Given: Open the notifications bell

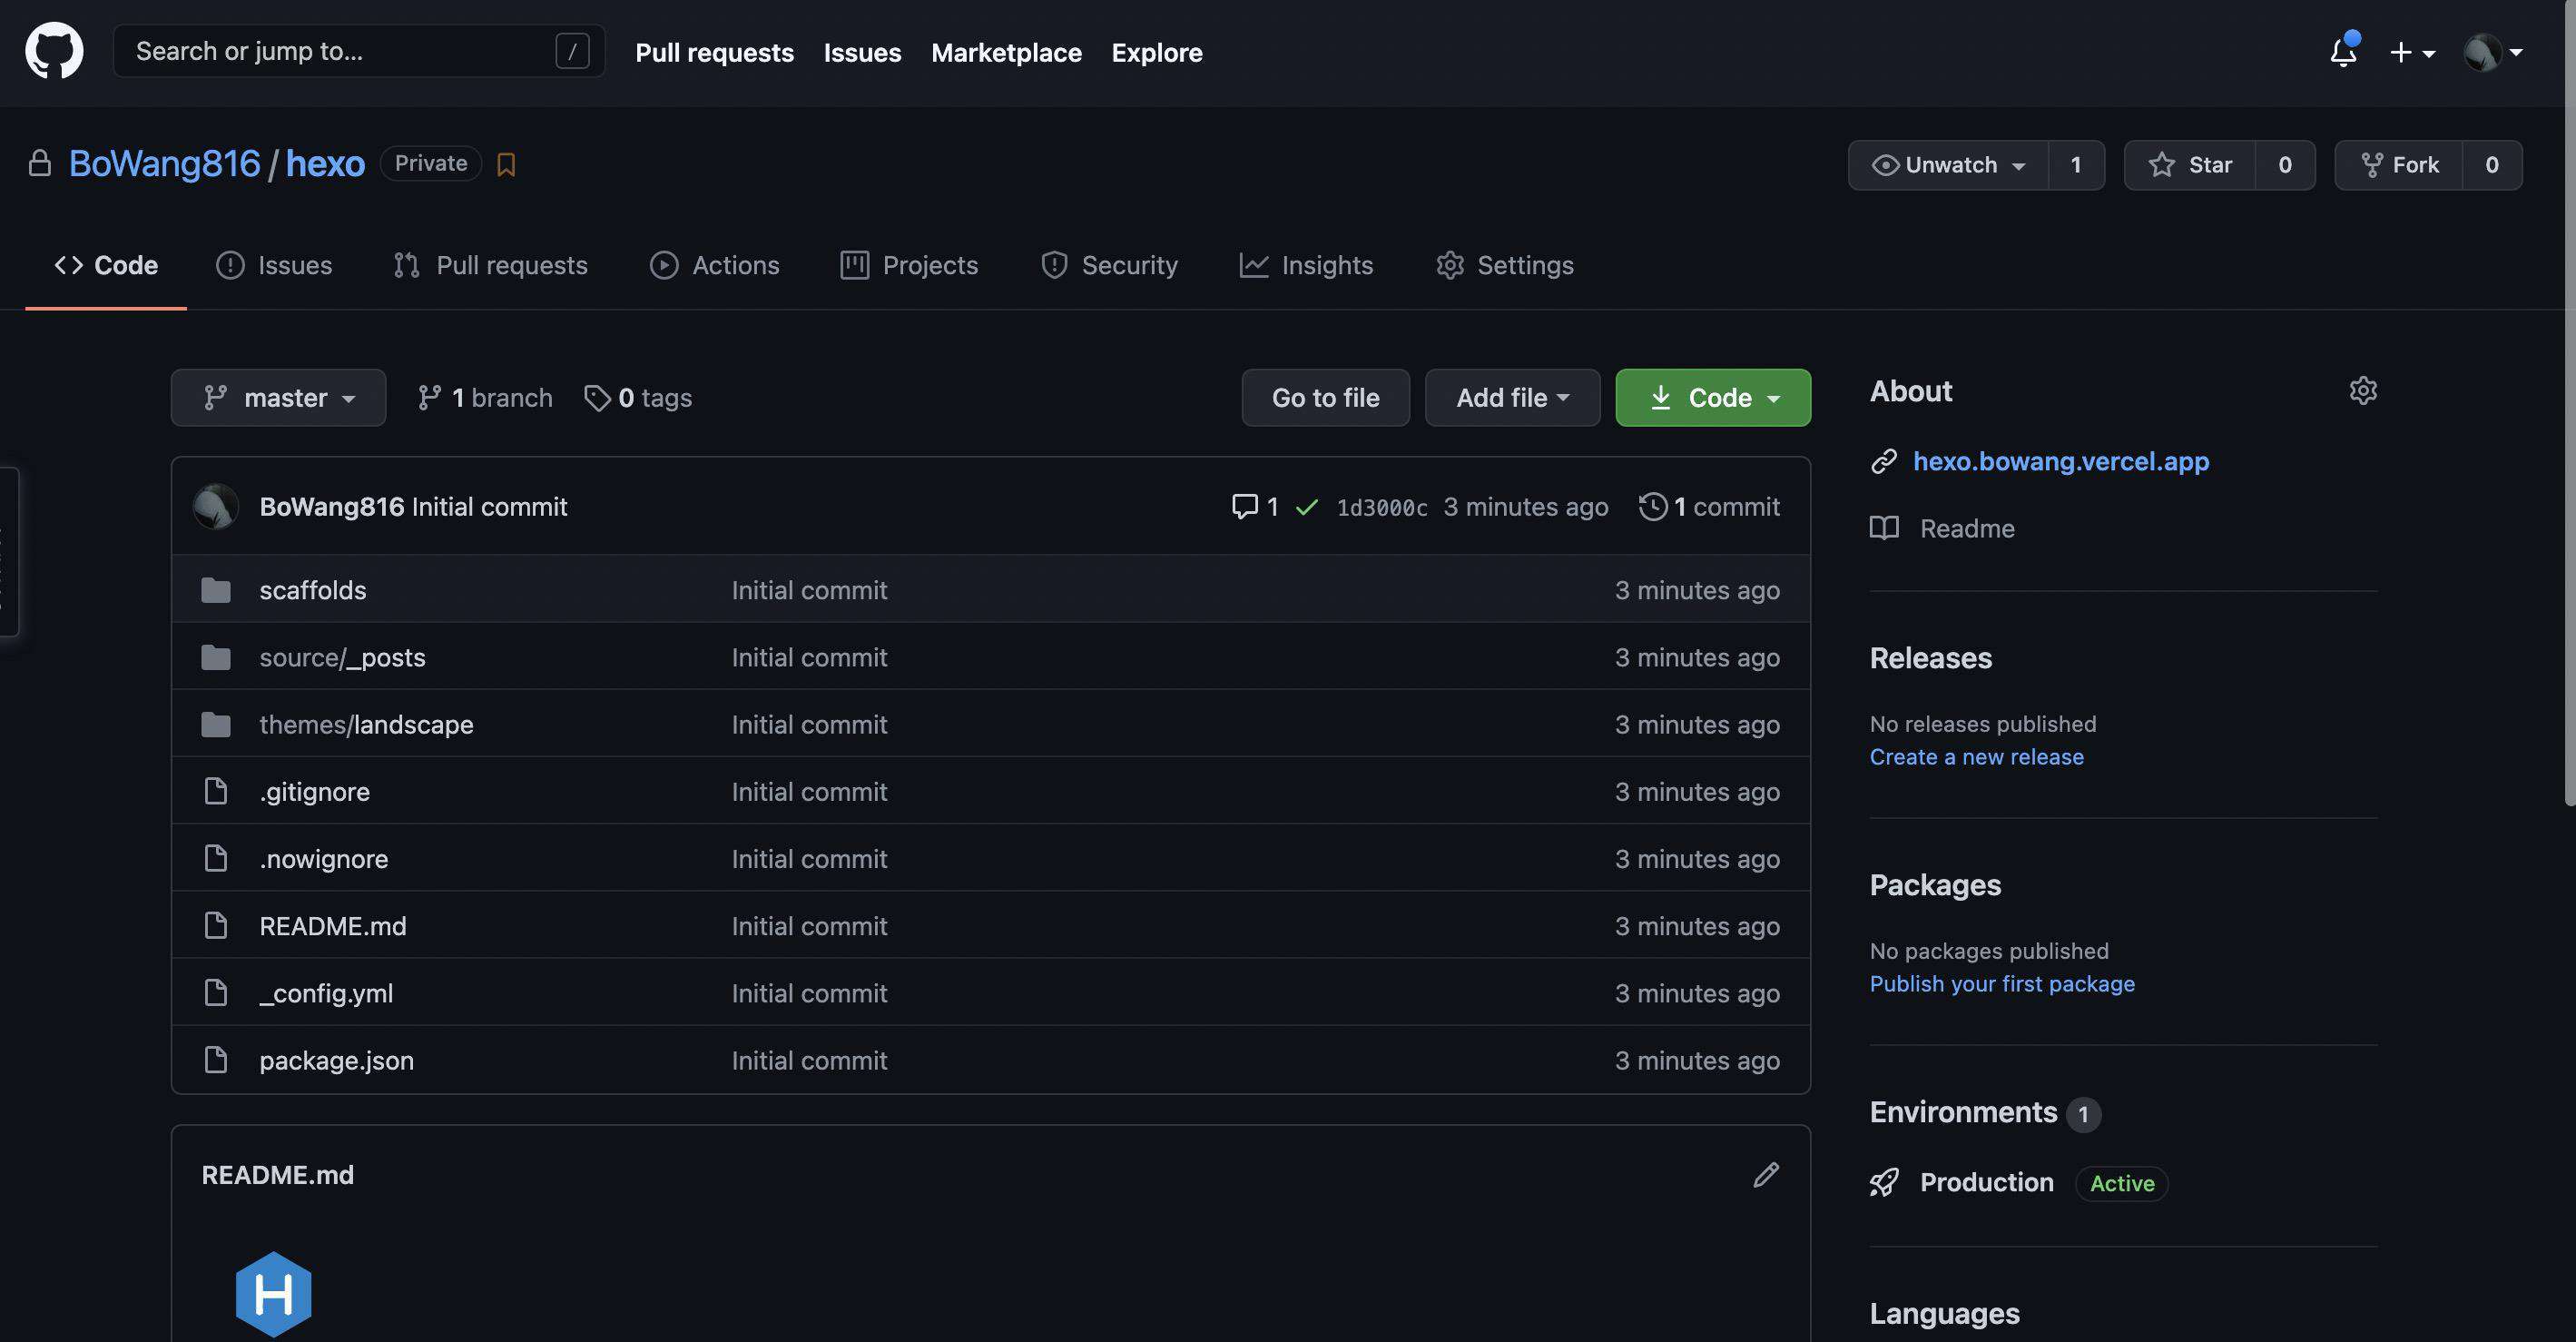Looking at the screenshot, I should pos(2343,51).
